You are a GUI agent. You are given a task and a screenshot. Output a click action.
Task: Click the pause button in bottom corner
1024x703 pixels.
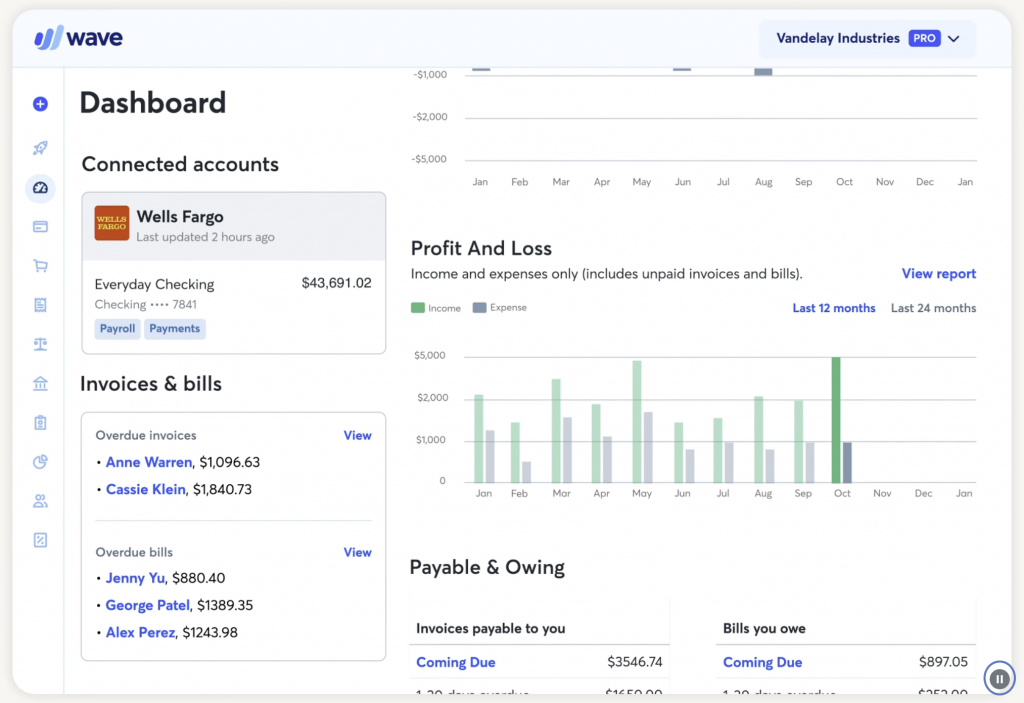point(999,678)
